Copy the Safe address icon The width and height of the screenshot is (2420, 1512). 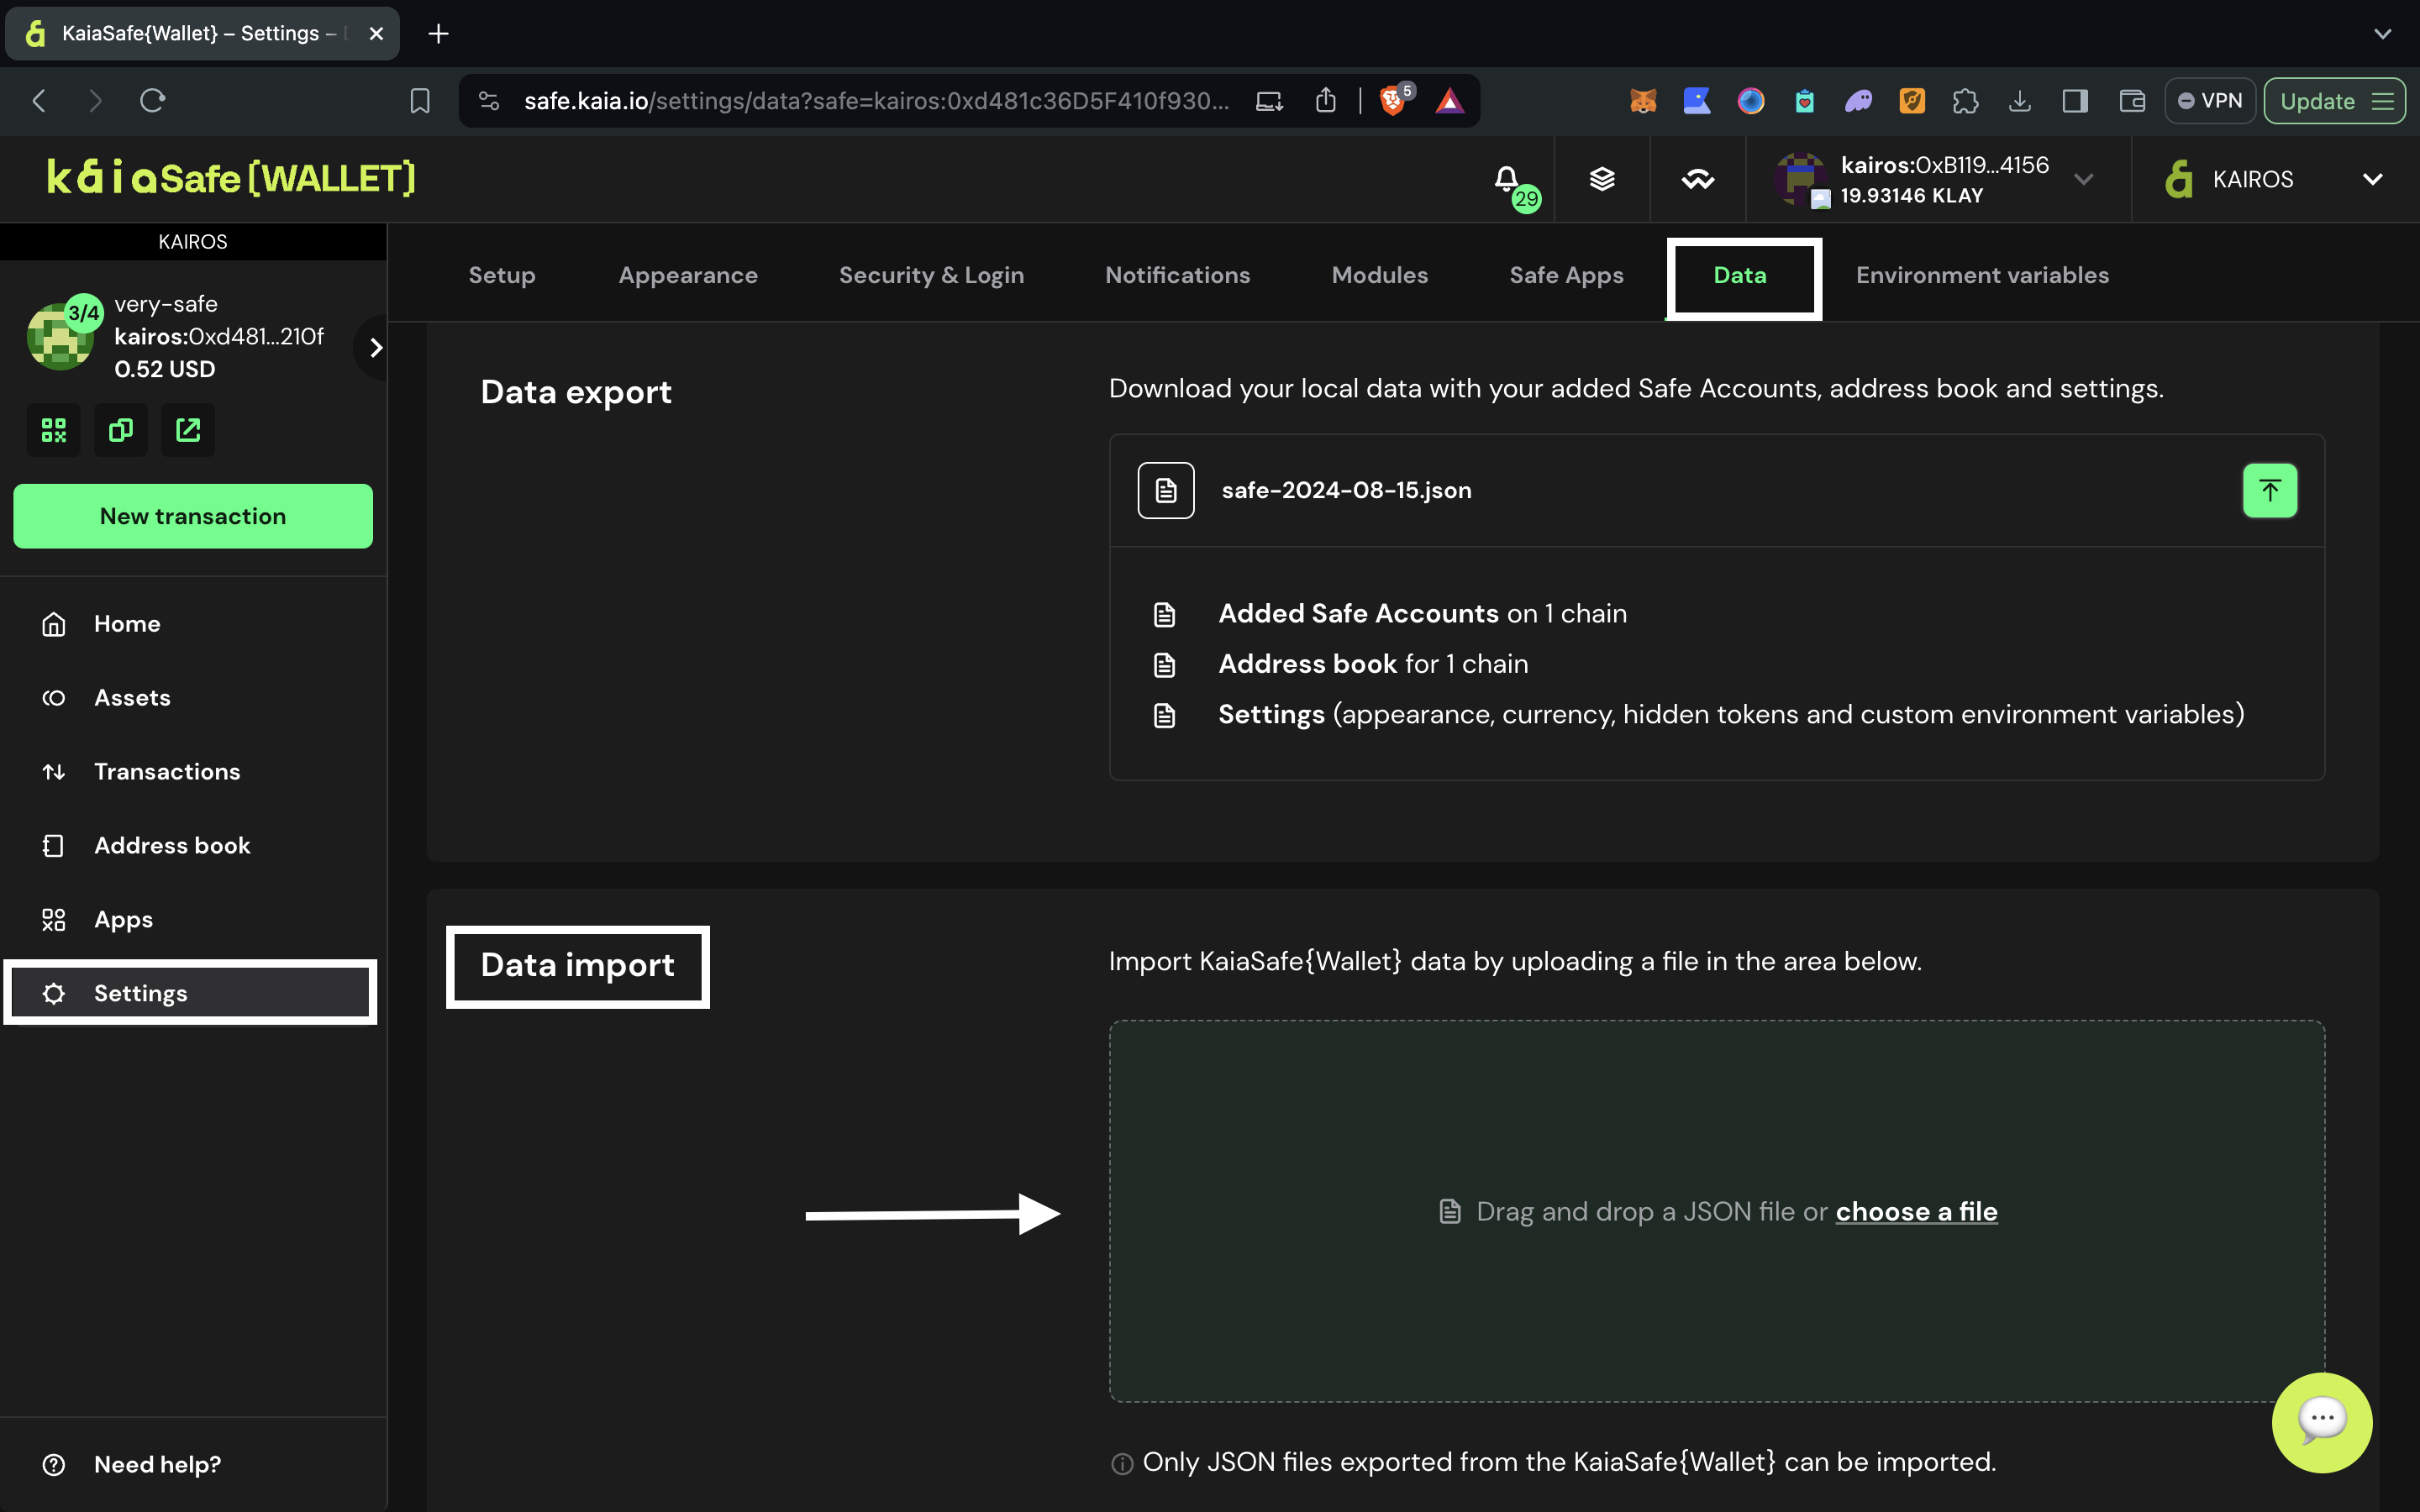pyautogui.click(x=121, y=430)
